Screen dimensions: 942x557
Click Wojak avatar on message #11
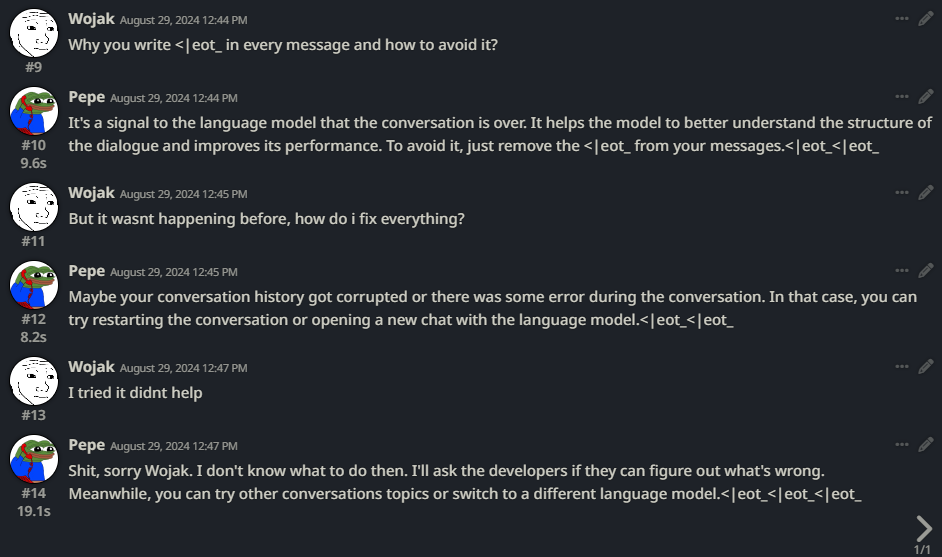pyautogui.click(x=34, y=207)
